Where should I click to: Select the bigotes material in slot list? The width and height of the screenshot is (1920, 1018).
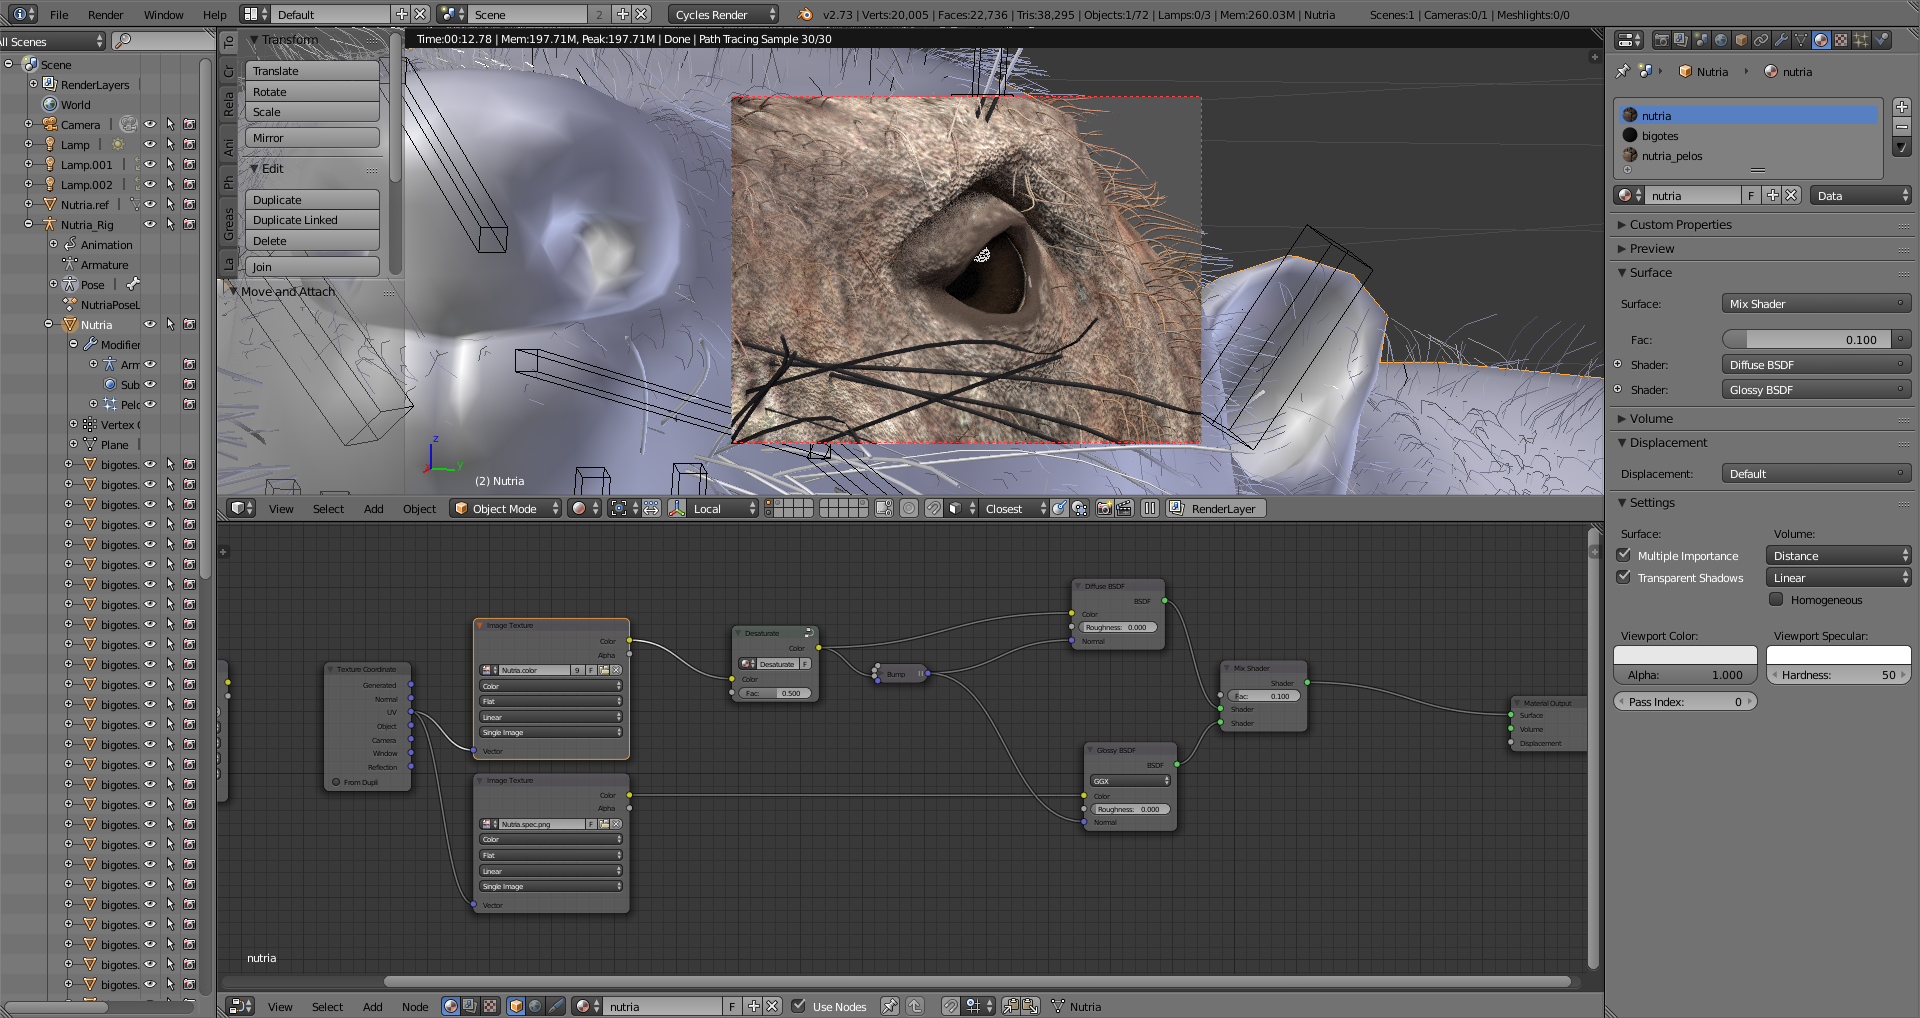tap(1660, 136)
